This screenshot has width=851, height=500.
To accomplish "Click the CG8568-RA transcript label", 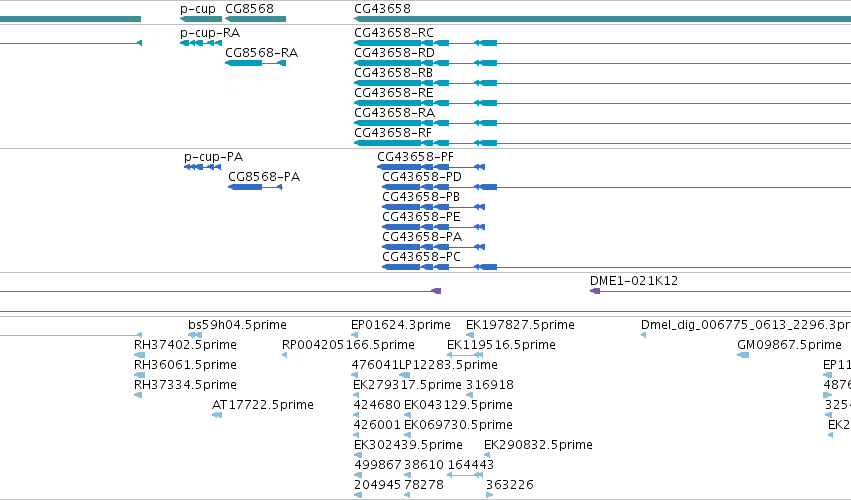I will 261,53.
